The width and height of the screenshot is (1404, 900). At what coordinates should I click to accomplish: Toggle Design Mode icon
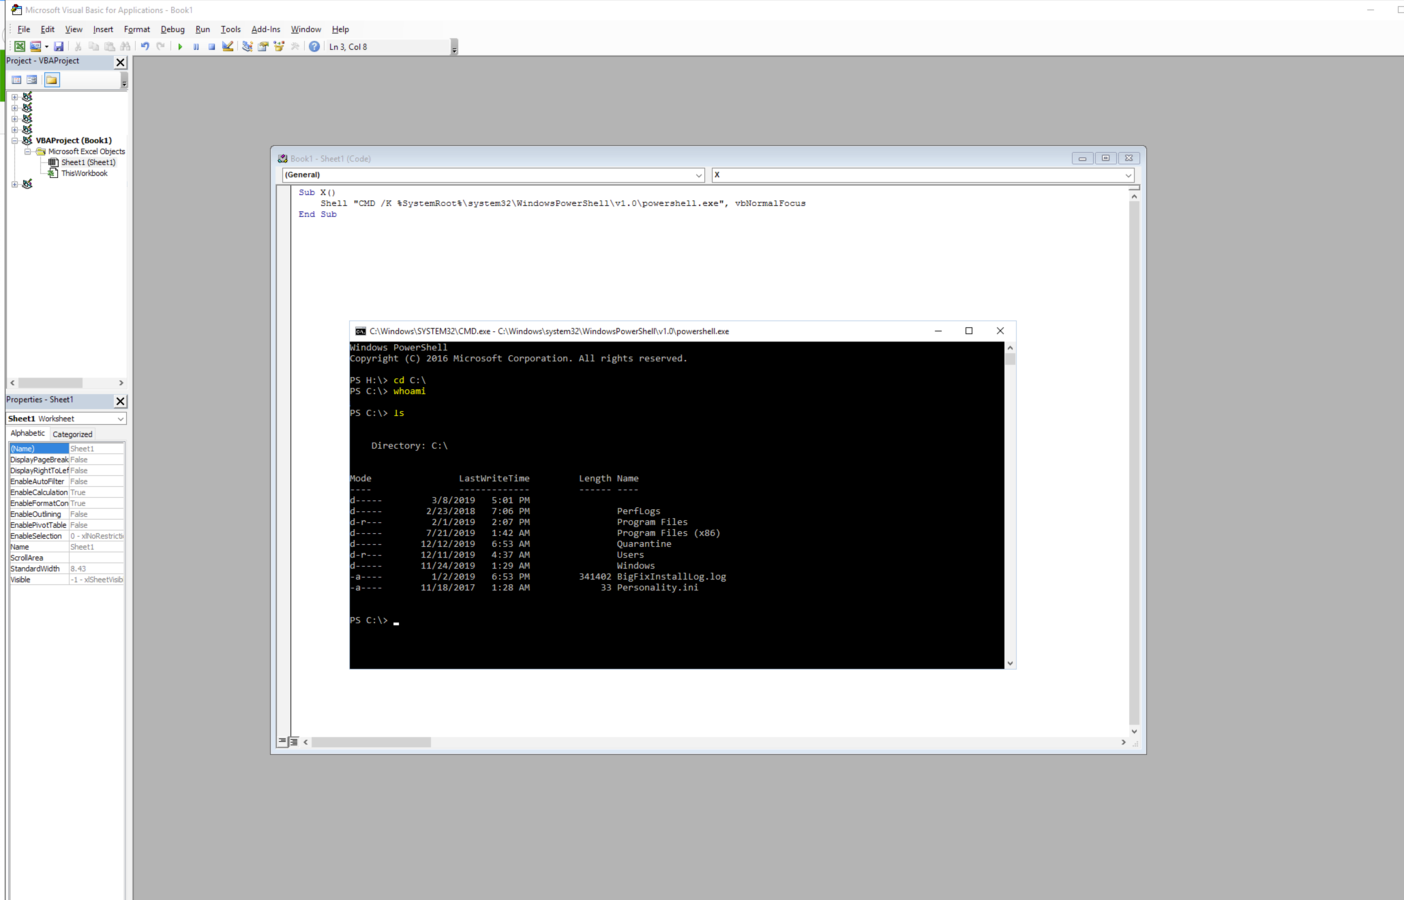pos(228,47)
